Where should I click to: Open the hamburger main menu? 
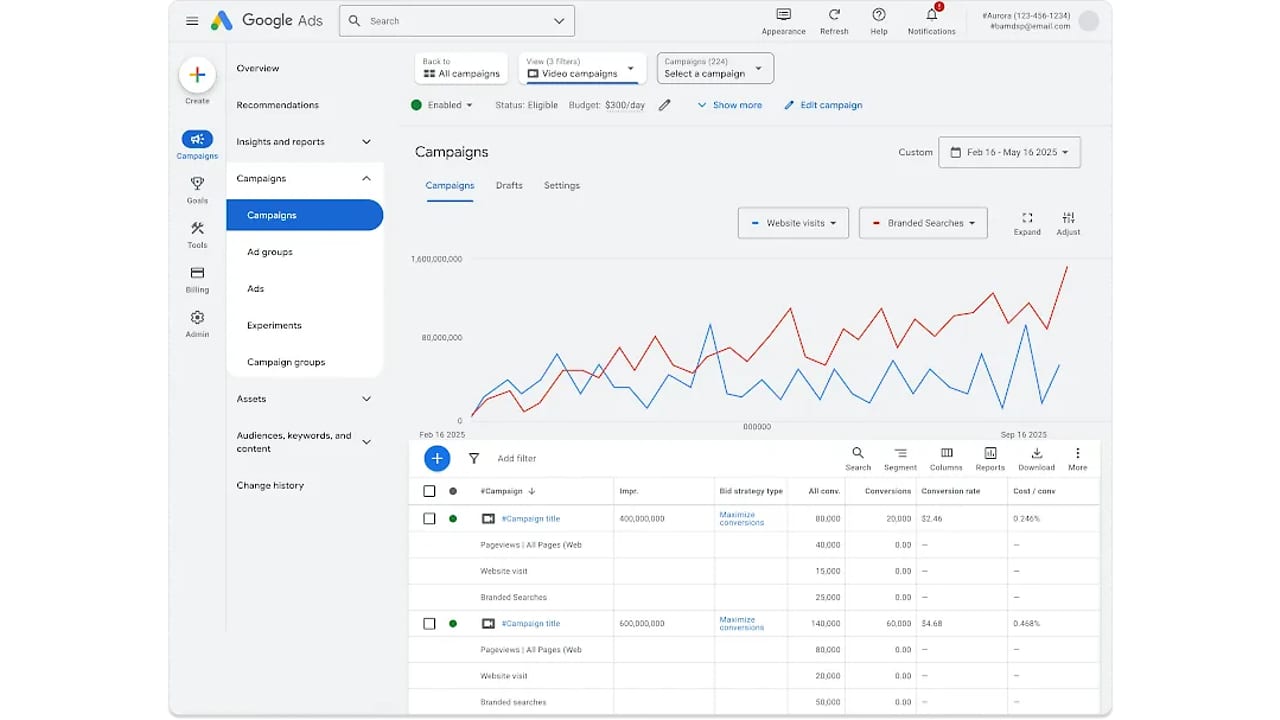click(192, 21)
